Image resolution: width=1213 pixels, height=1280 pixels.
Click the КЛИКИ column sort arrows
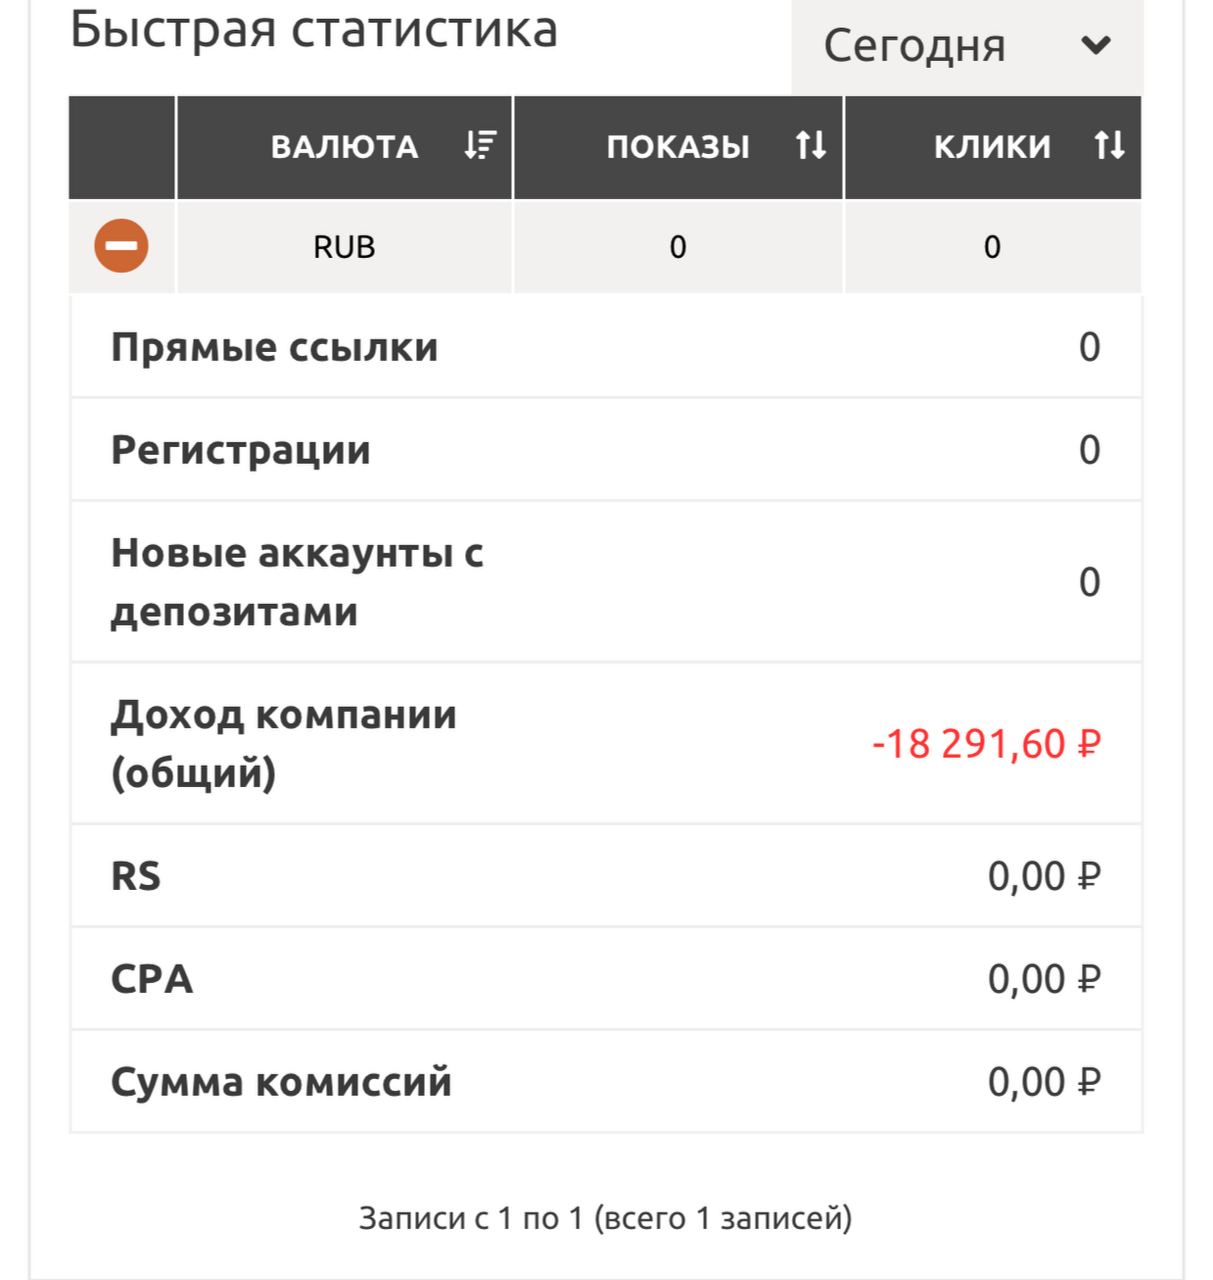1109,146
